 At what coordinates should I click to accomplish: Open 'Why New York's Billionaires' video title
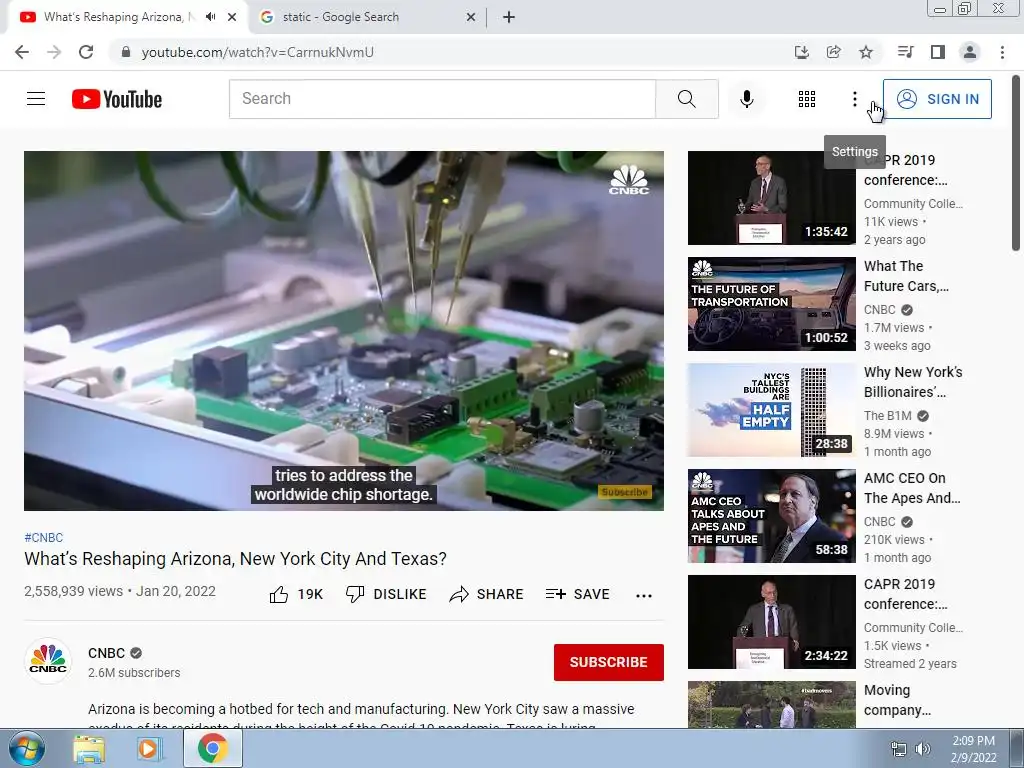tap(913, 382)
